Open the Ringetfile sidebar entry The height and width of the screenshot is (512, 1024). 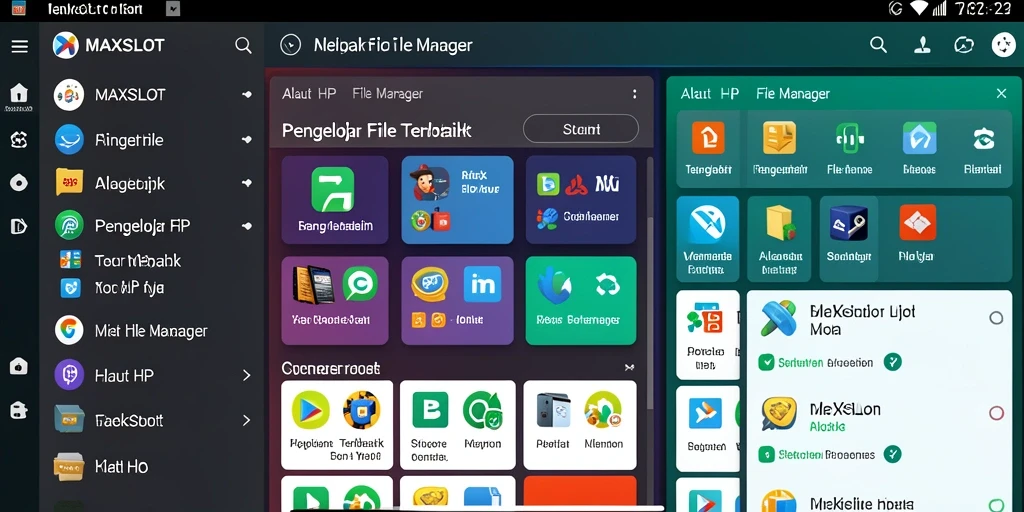pyautogui.click(x=153, y=139)
